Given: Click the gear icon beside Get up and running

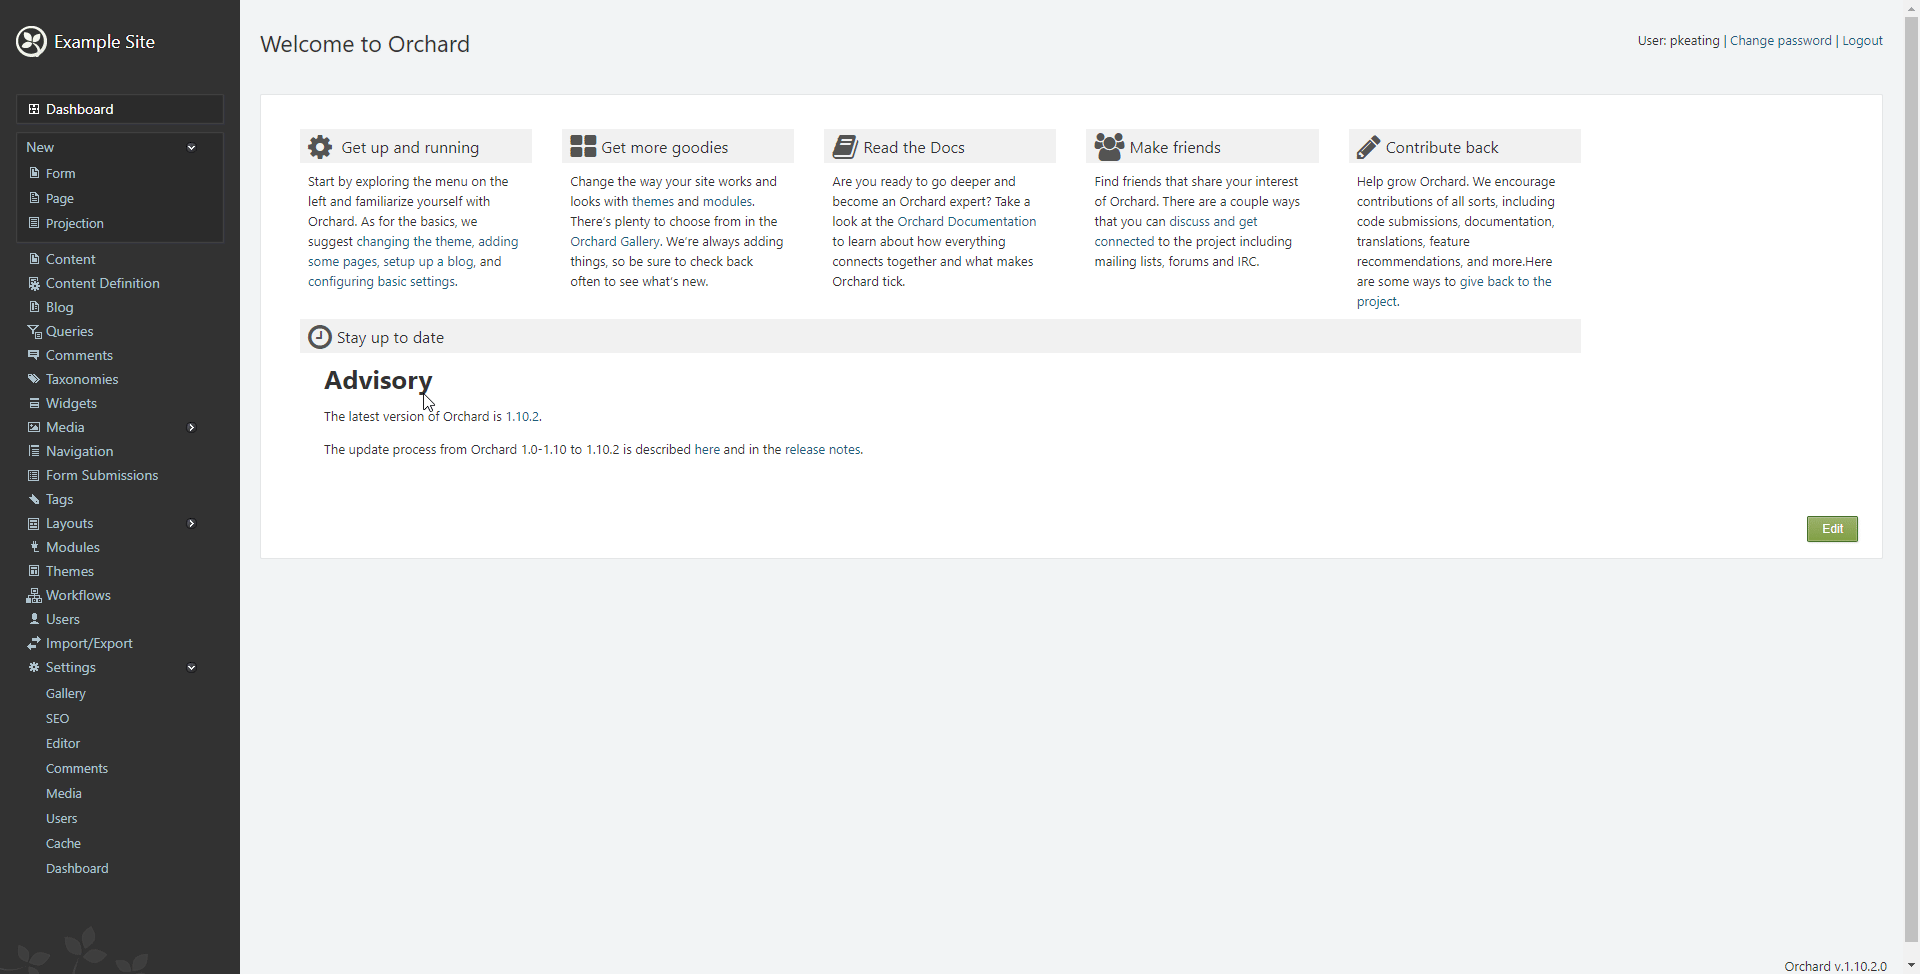Looking at the screenshot, I should (320, 147).
